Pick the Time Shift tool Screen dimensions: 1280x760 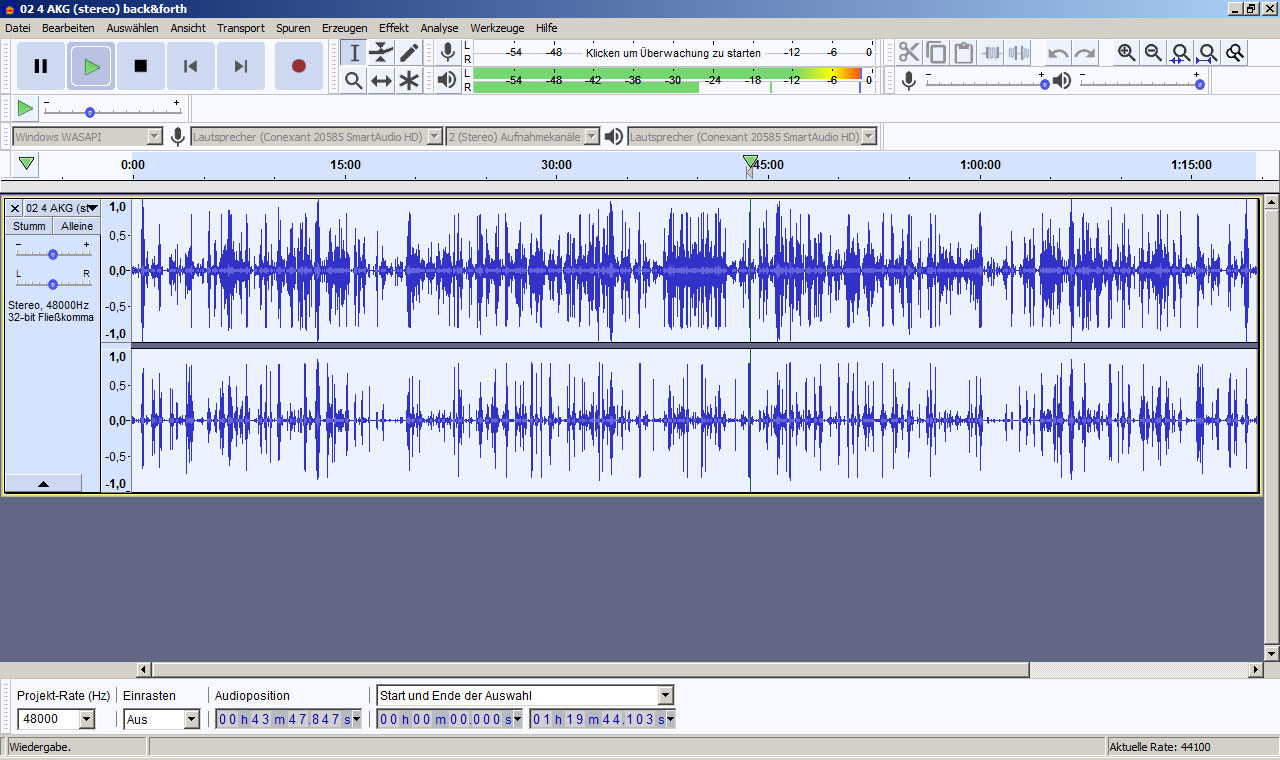pyautogui.click(x=381, y=81)
